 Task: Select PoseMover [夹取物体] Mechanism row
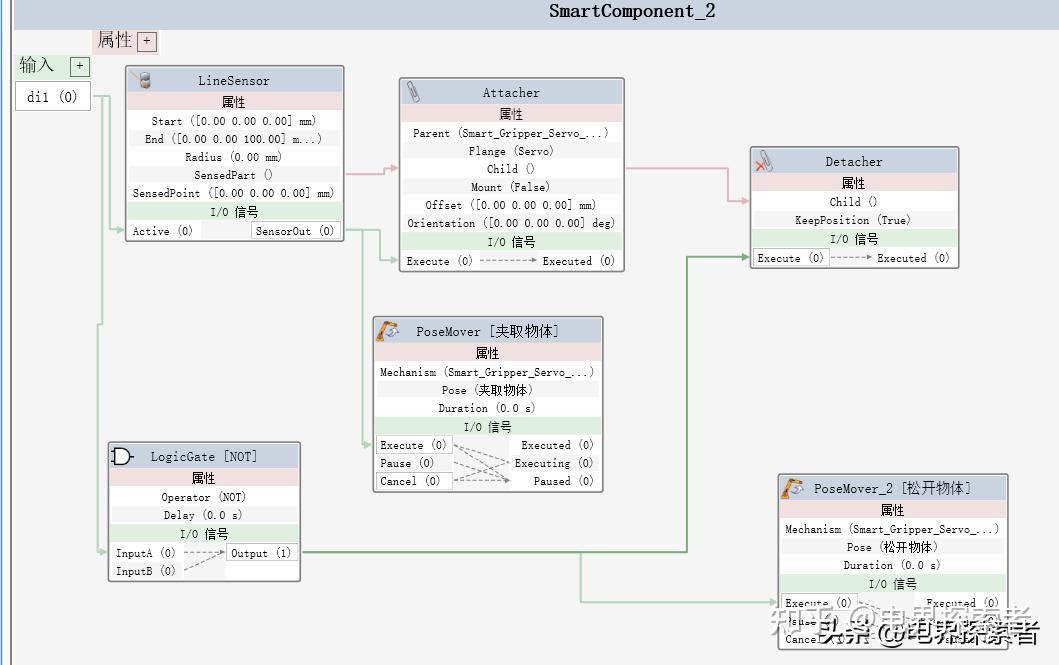click(487, 372)
